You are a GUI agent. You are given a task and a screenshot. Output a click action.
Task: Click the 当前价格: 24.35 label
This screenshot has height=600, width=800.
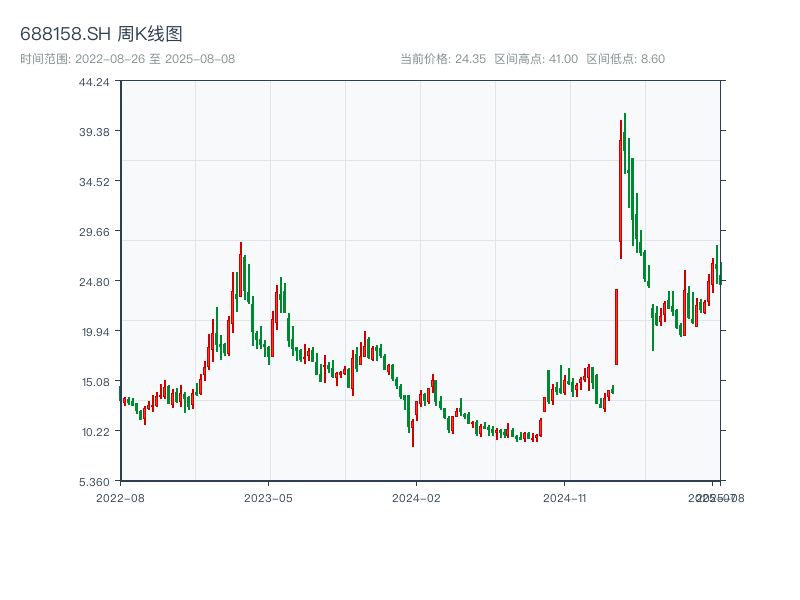tap(443, 59)
